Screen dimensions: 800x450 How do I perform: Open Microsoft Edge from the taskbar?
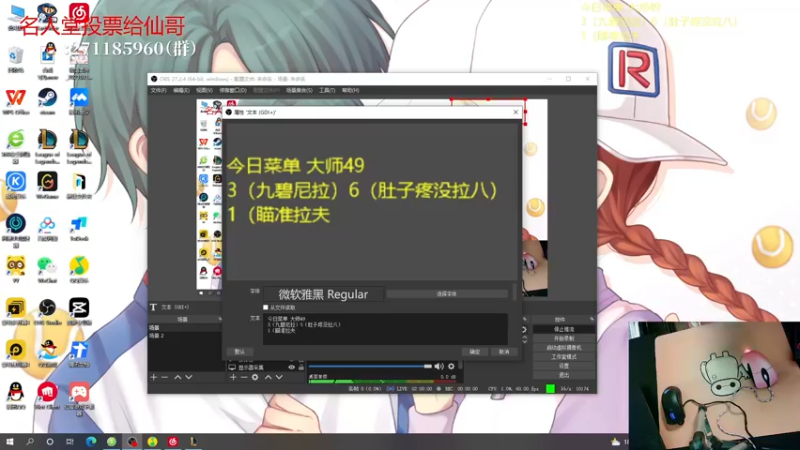tap(91, 442)
